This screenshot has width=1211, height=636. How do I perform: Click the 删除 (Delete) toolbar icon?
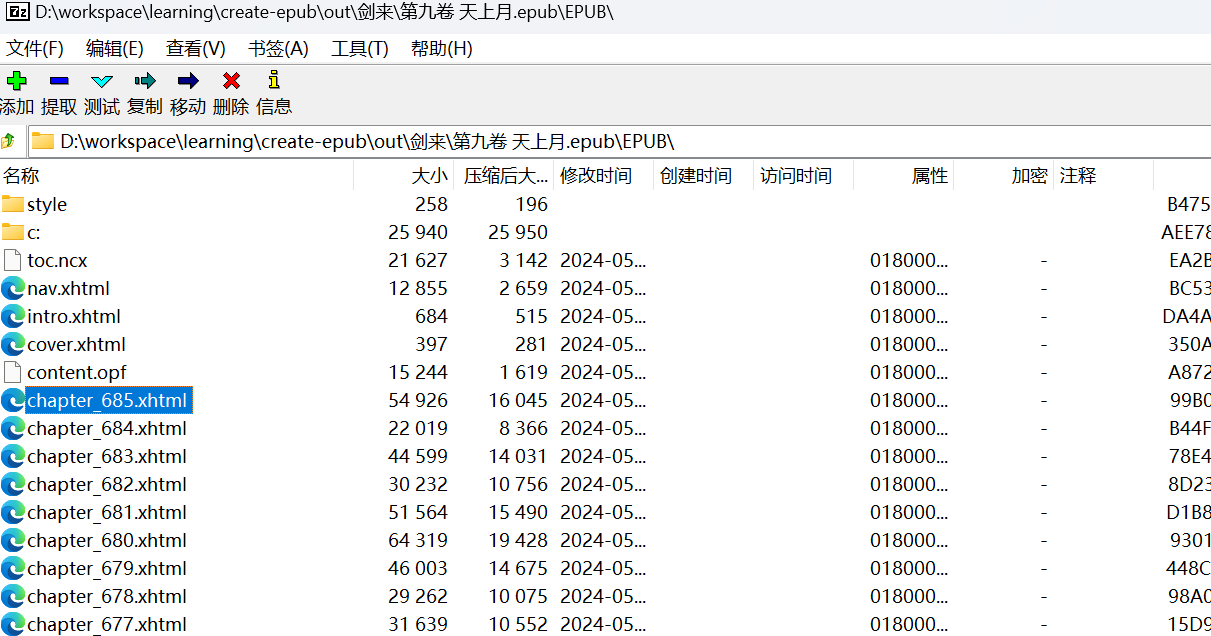230,82
